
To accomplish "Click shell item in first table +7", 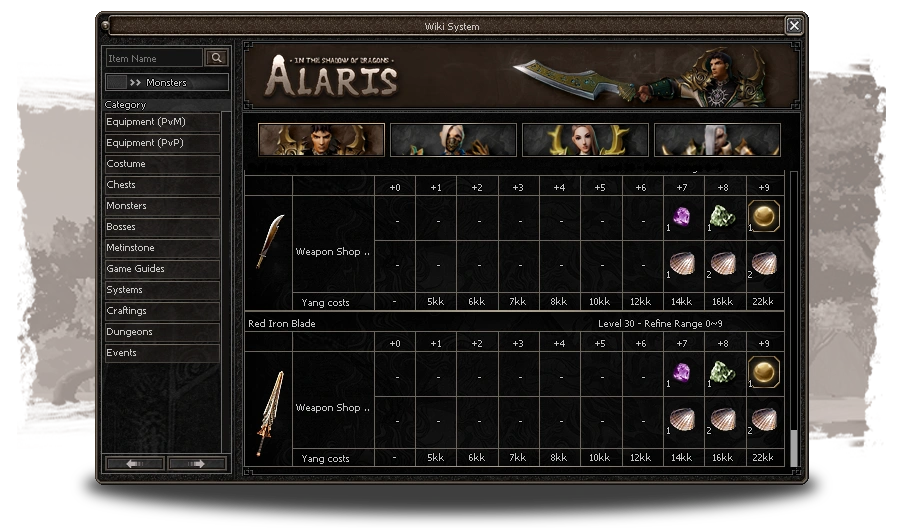I will pos(682,264).
